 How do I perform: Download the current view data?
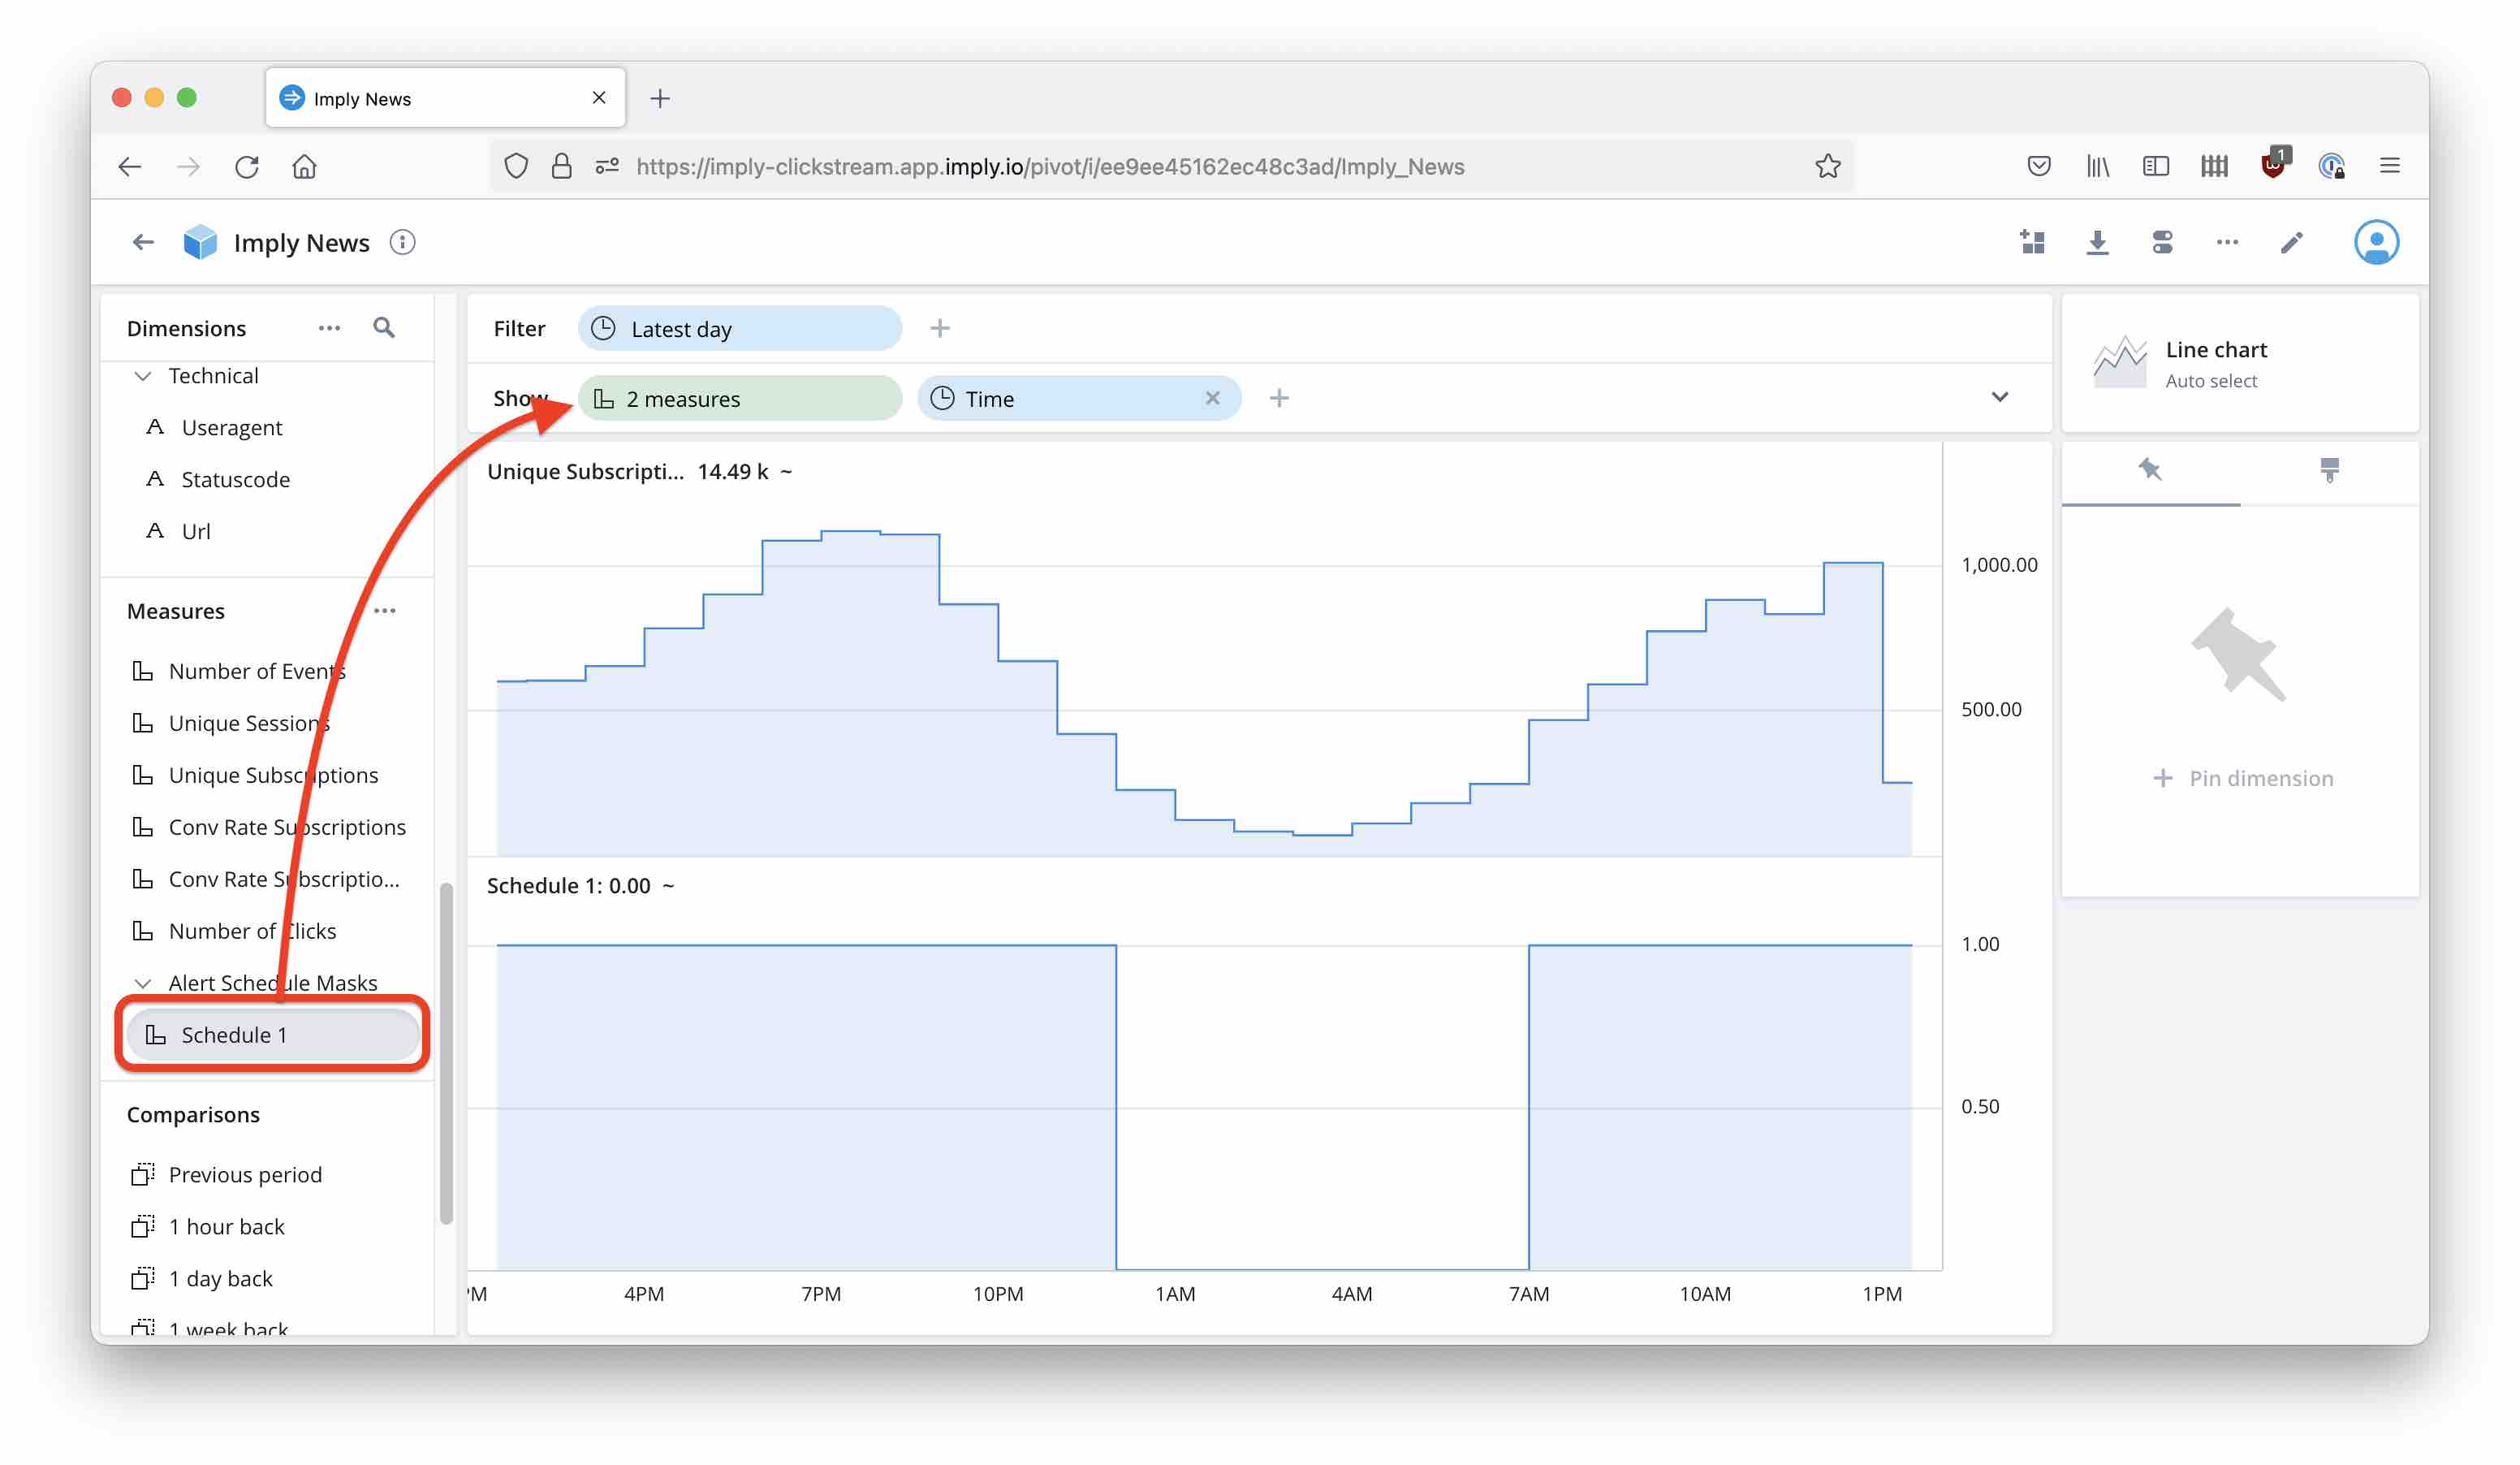2097,242
